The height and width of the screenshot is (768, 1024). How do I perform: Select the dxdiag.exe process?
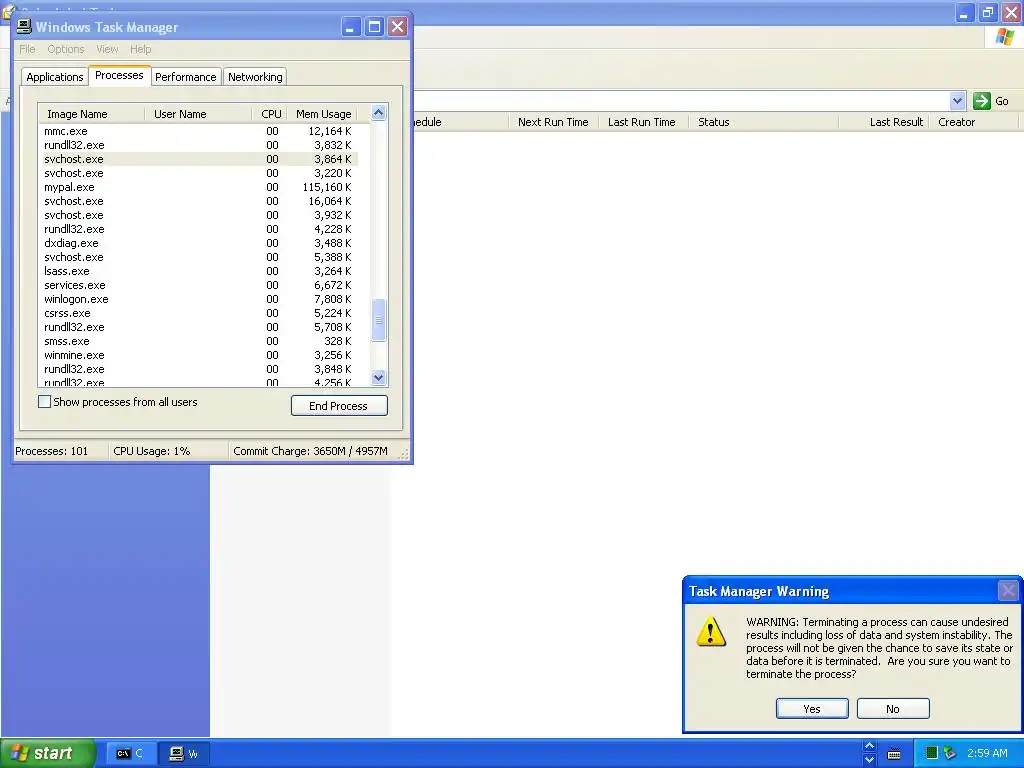pyautogui.click(x=198, y=243)
